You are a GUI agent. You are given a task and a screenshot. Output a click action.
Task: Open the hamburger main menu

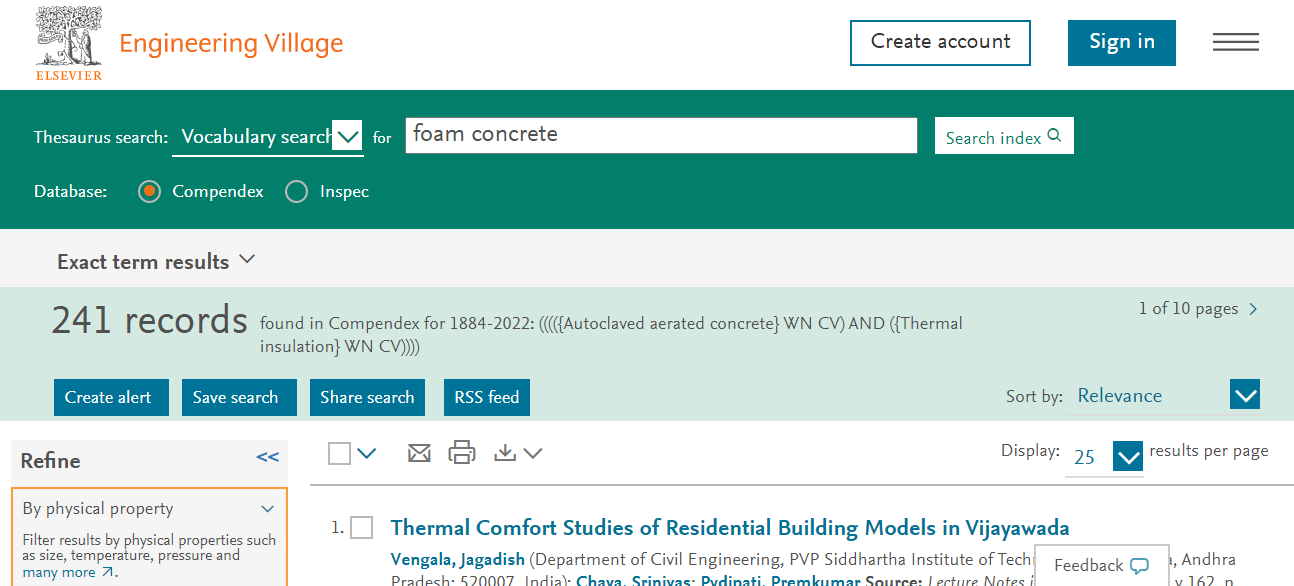pos(1235,42)
